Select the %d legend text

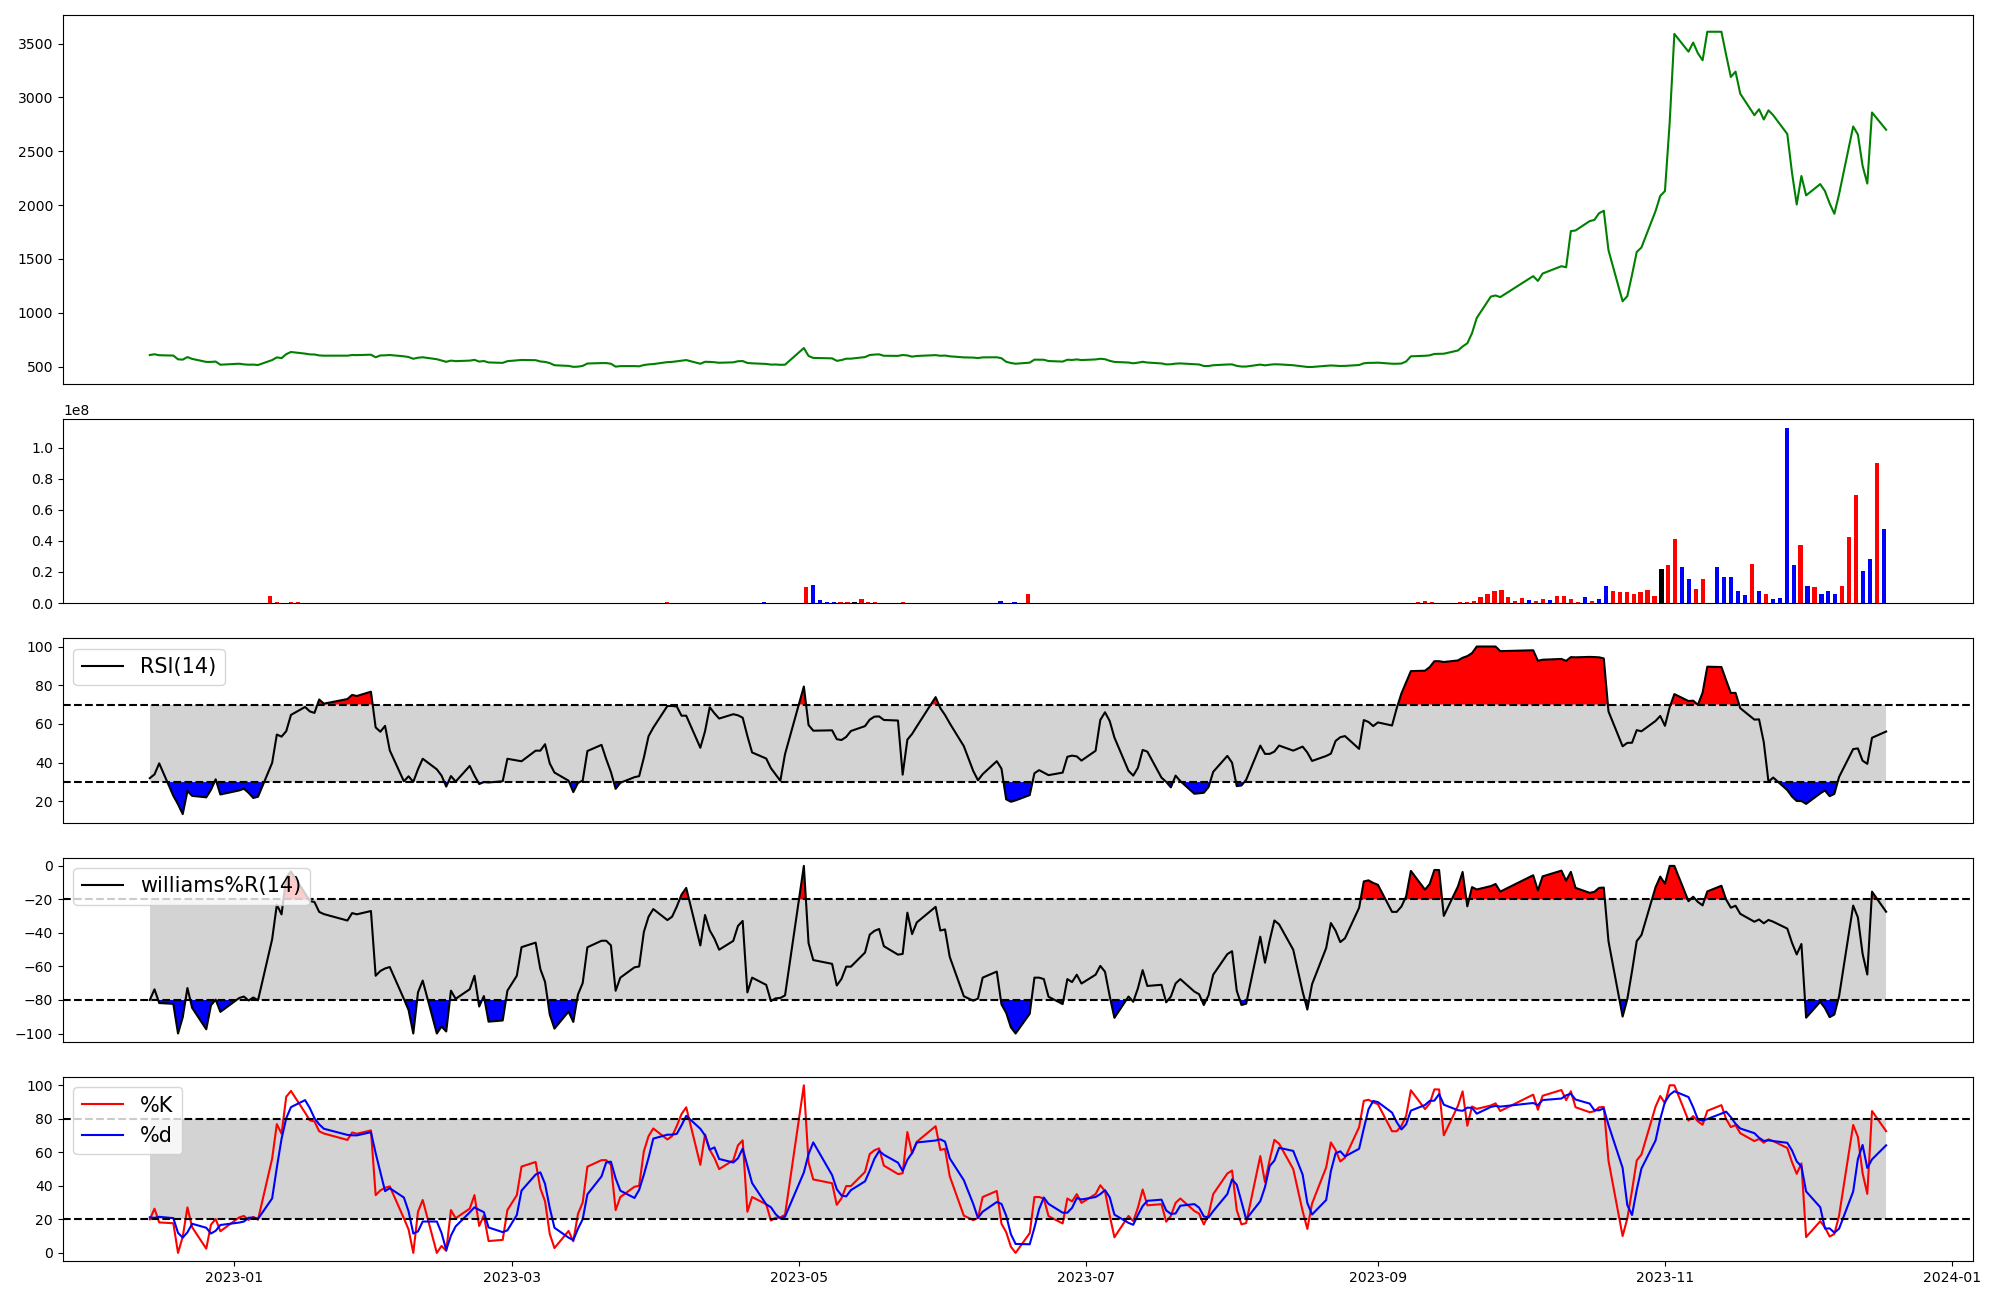(x=156, y=1135)
